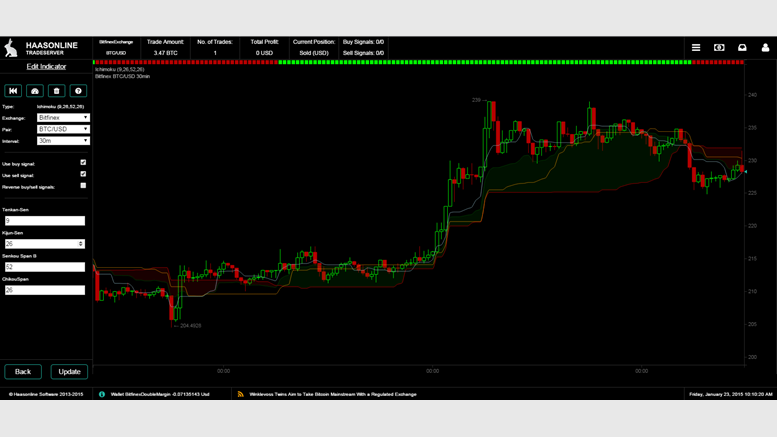Open the inbox messages icon

pos(742,48)
